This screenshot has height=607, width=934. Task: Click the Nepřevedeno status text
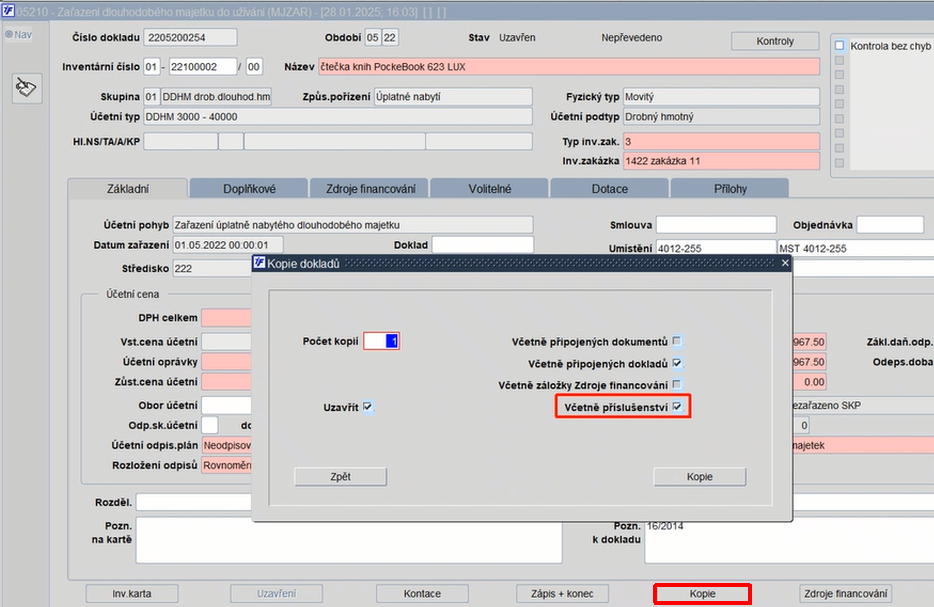pyautogui.click(x=631, y=38)
